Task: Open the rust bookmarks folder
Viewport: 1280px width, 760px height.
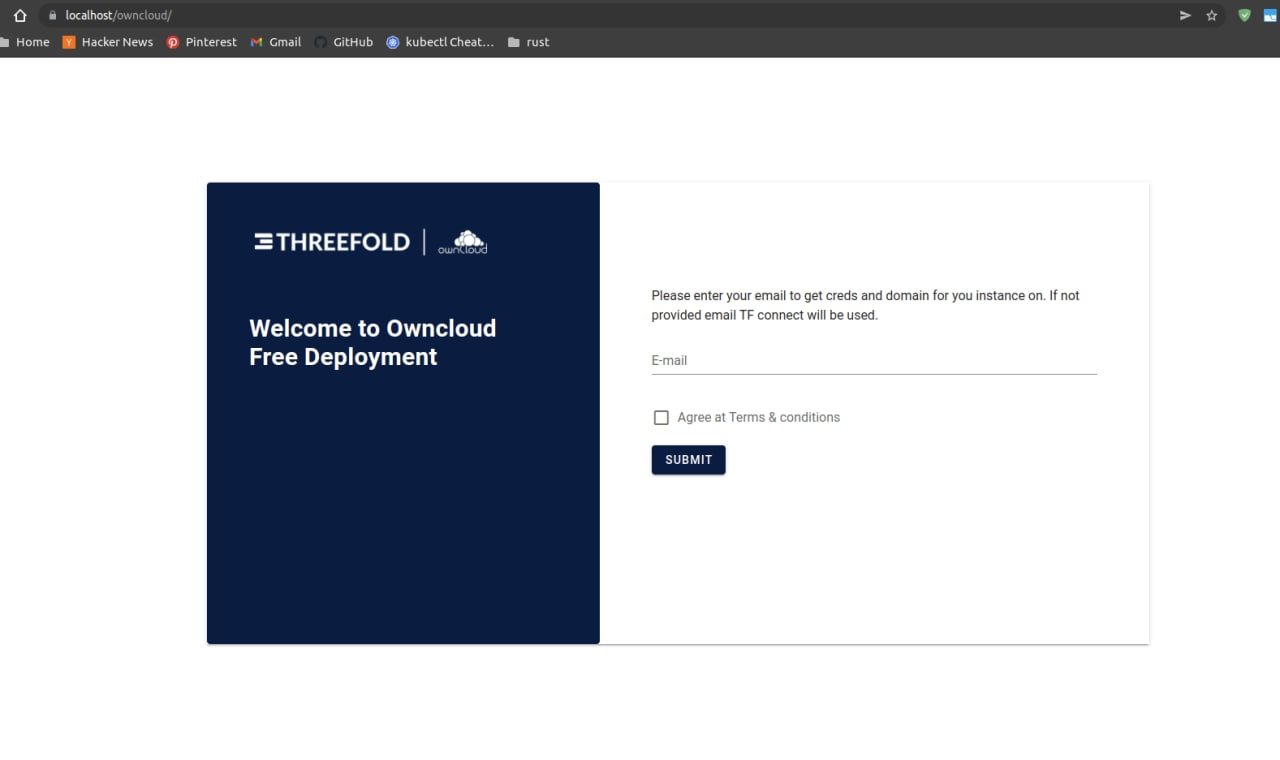Action: (528, 42)
